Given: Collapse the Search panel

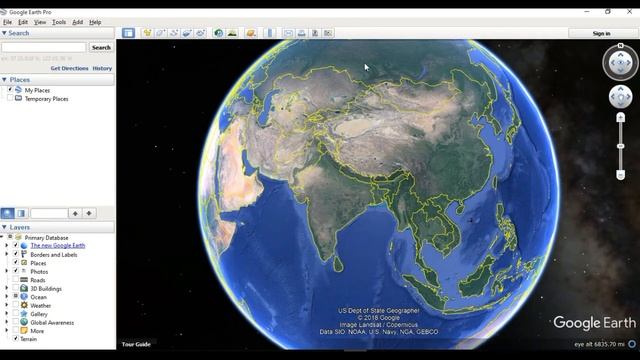Looking at the screenshot, I should tap(4, 33).
